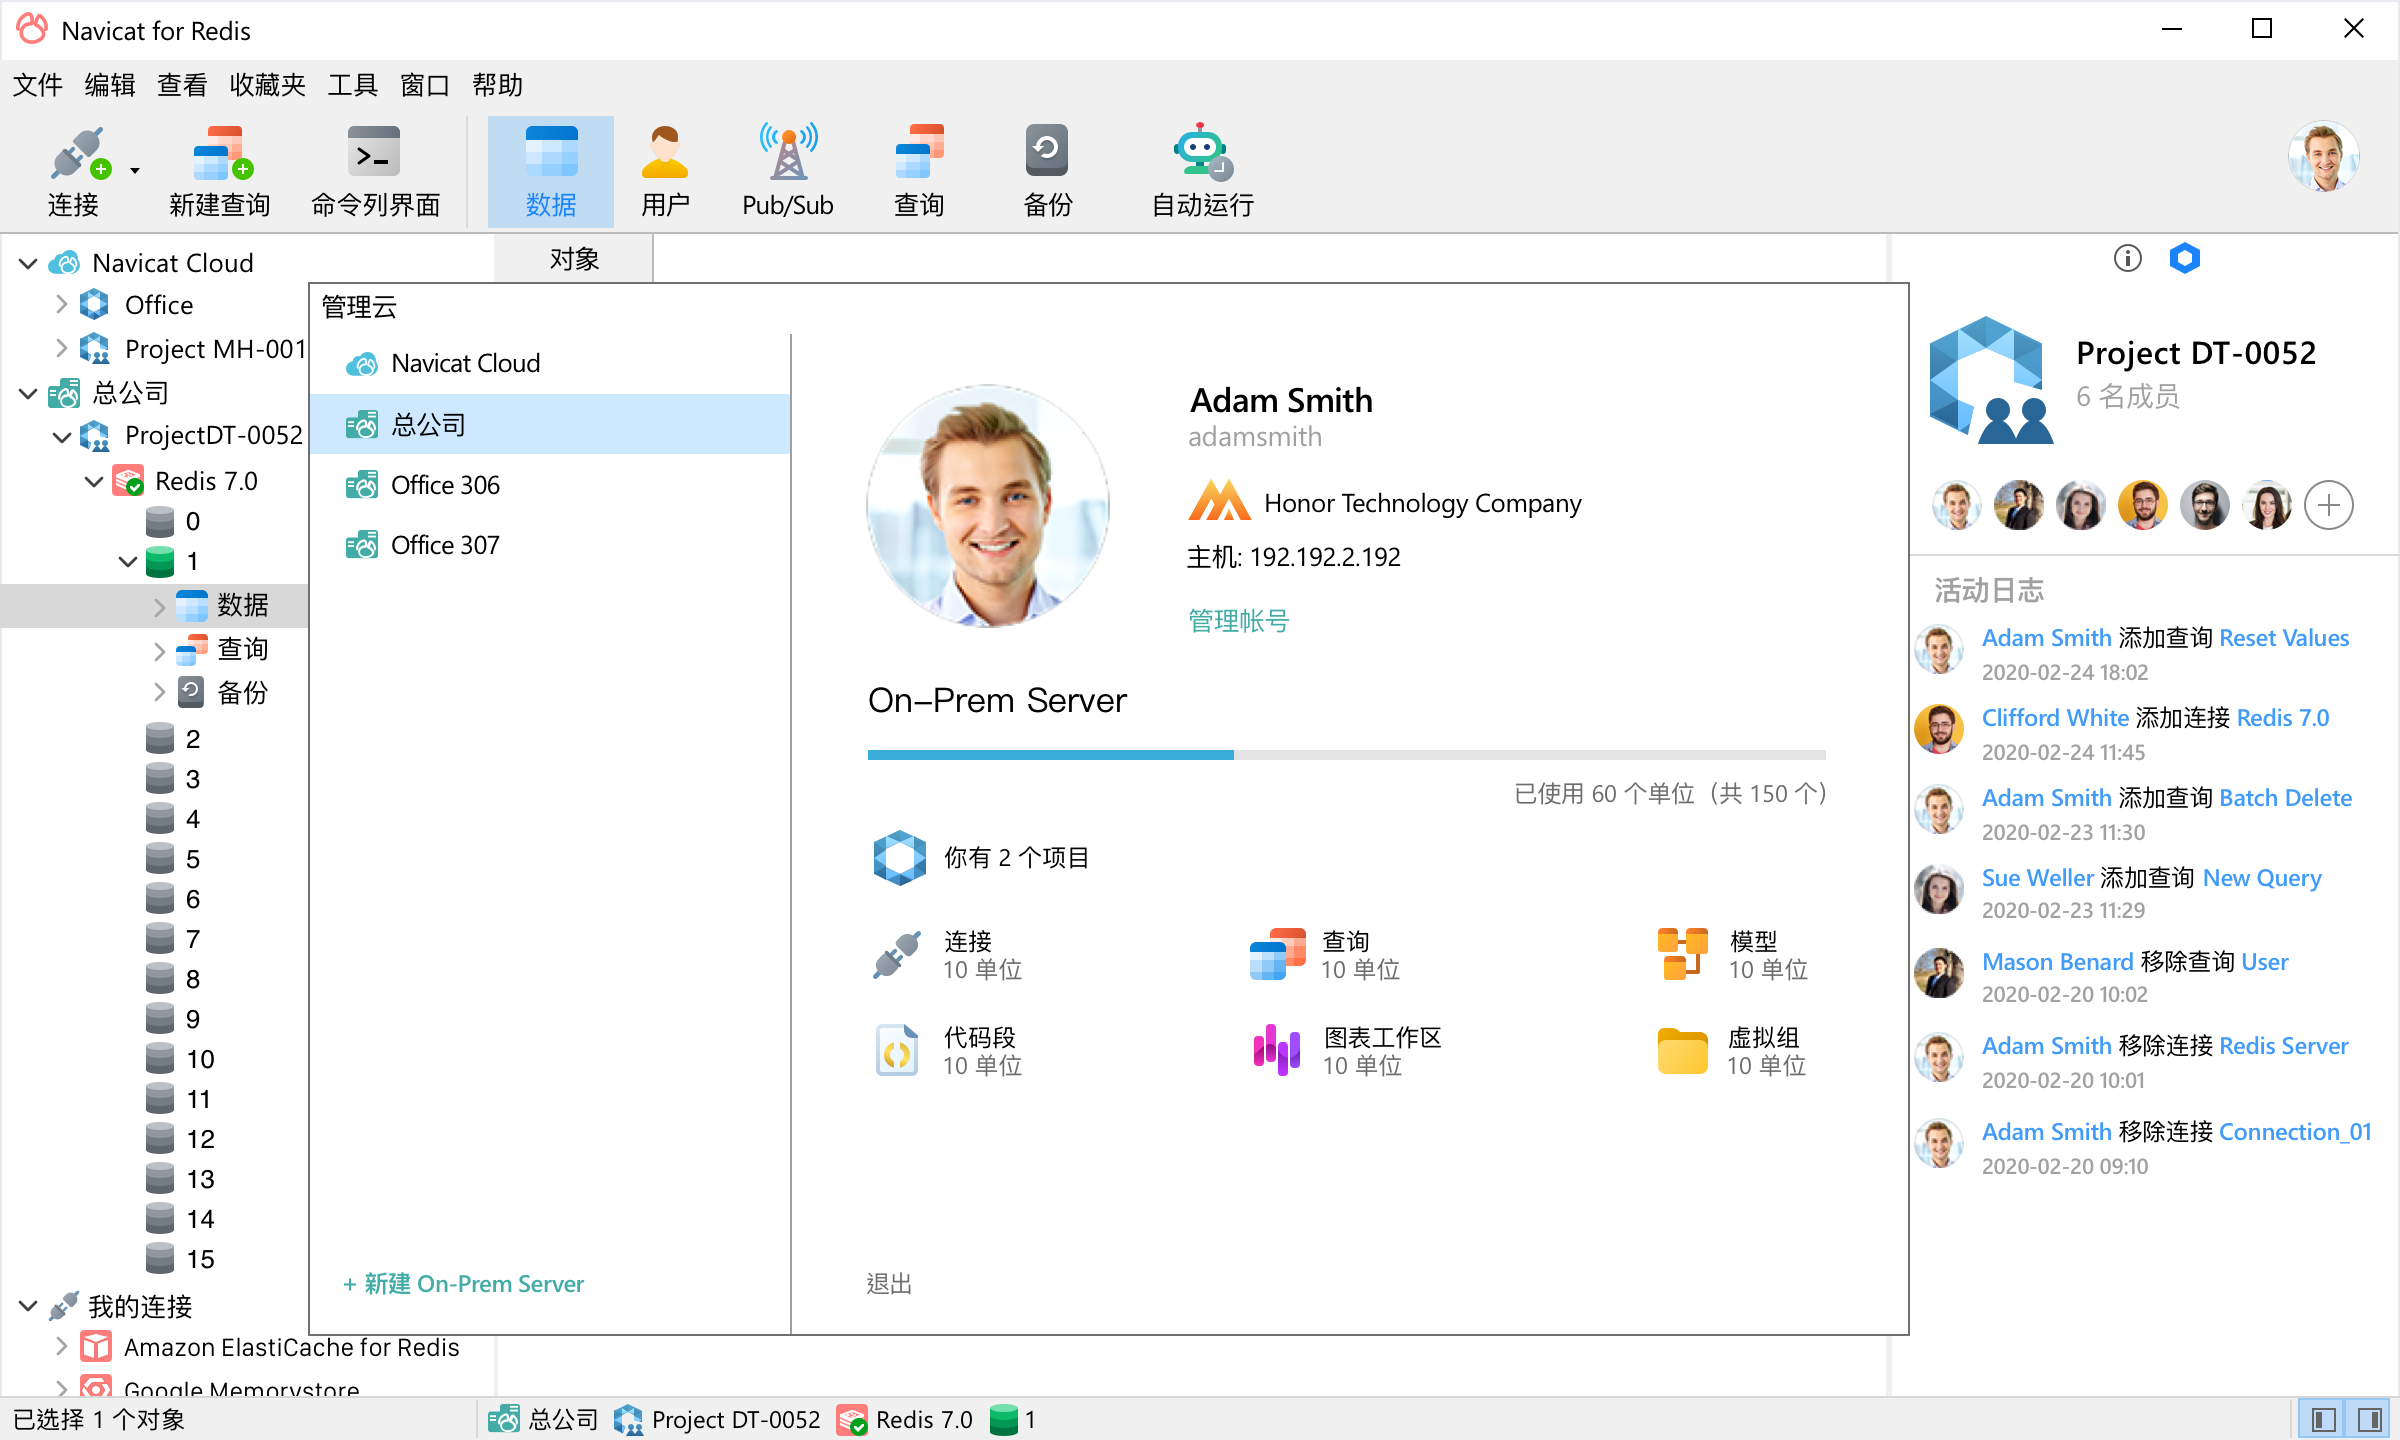Screen dimensions: 2400x1440
Task: Click the 退出 sign-out button
Action: tap(889, 1284)
